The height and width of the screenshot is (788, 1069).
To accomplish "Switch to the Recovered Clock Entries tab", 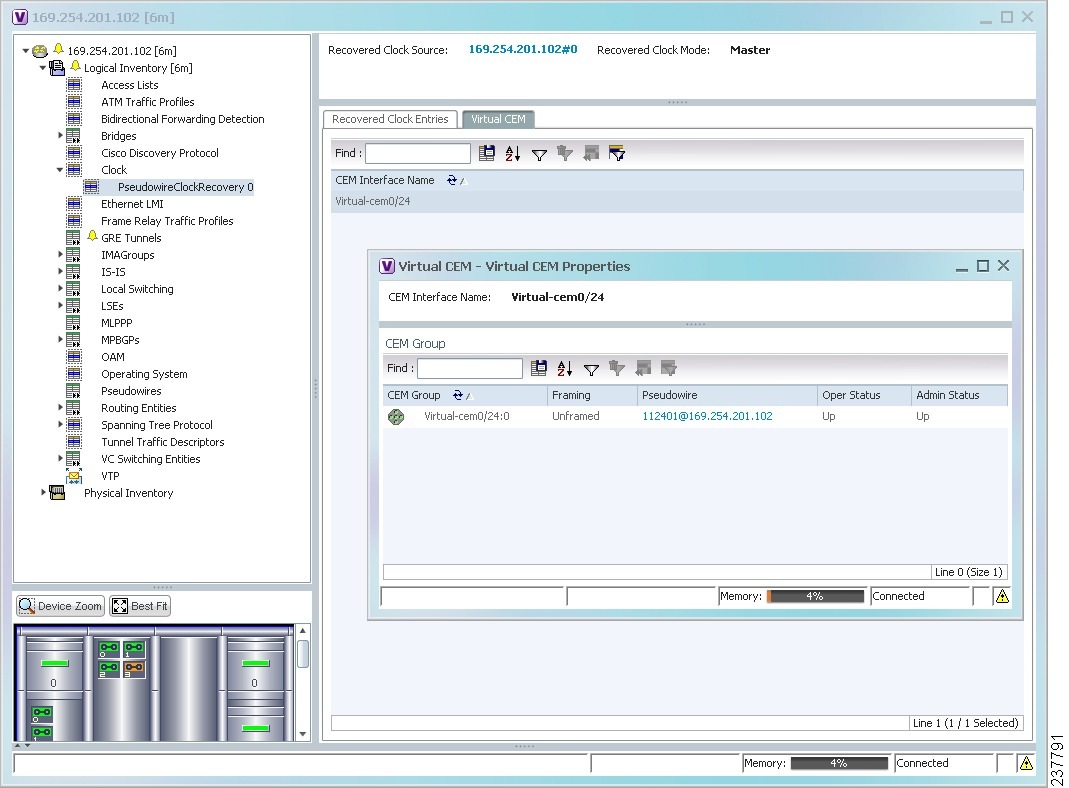I will tap(390, 119).
